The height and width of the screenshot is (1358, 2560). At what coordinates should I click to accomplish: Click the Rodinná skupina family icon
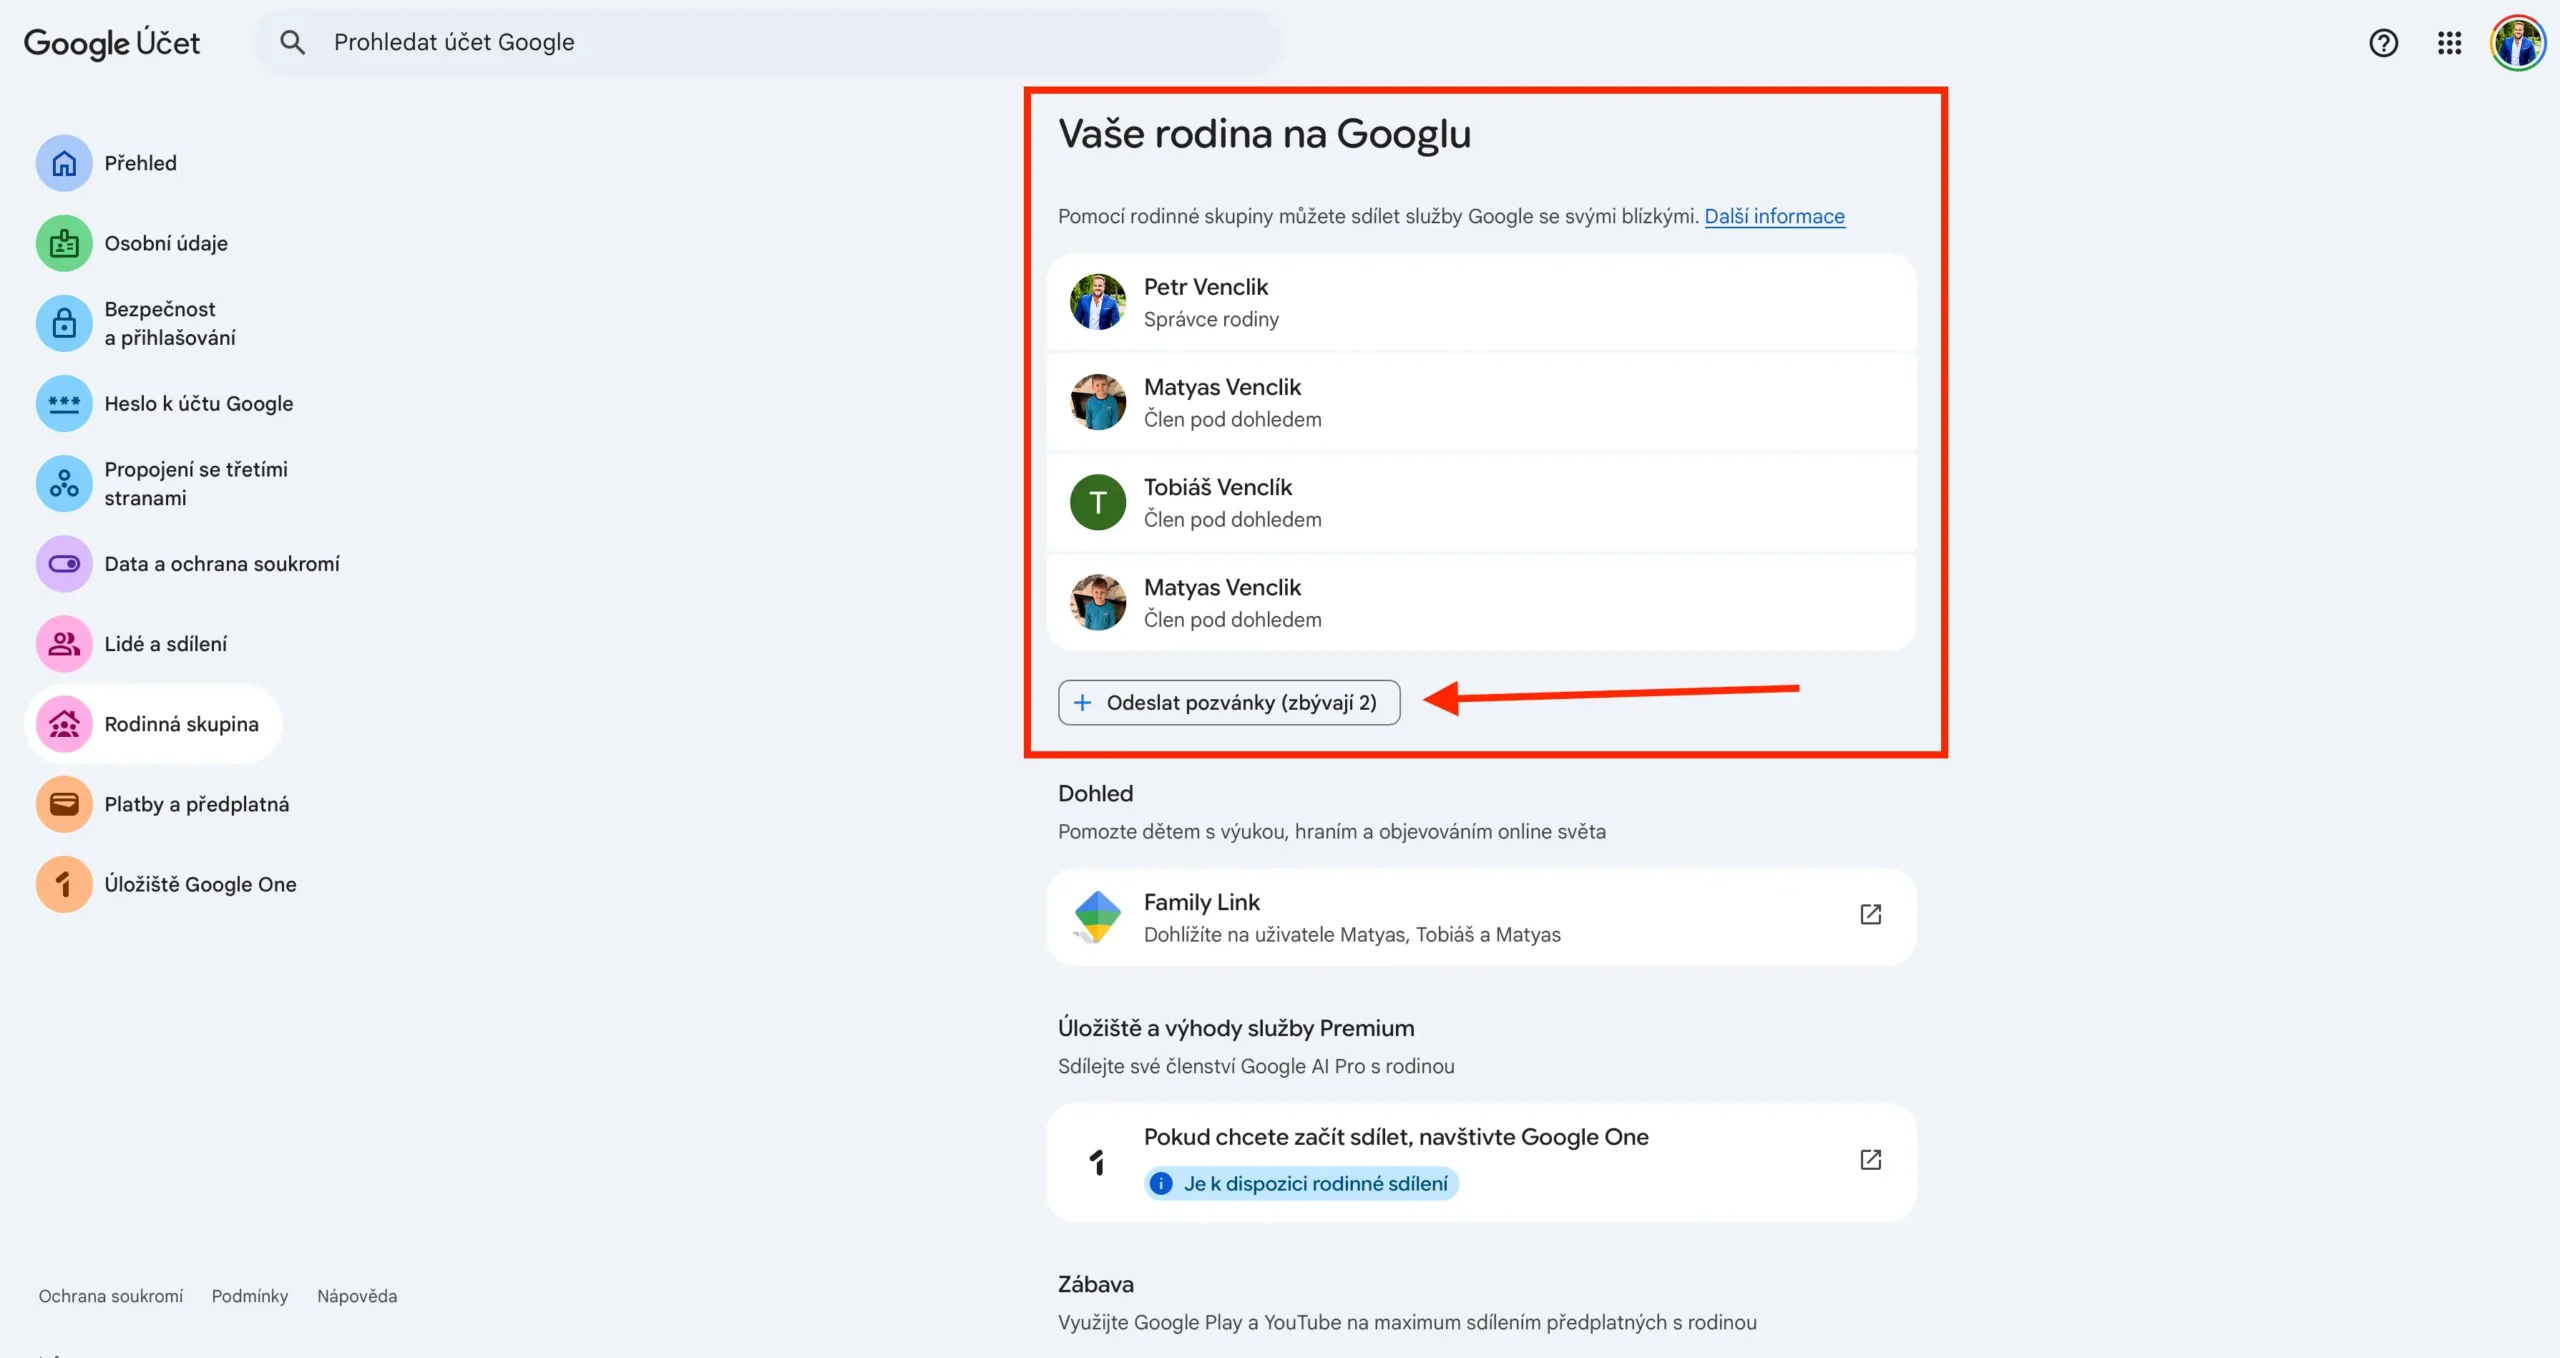point(64,723)
